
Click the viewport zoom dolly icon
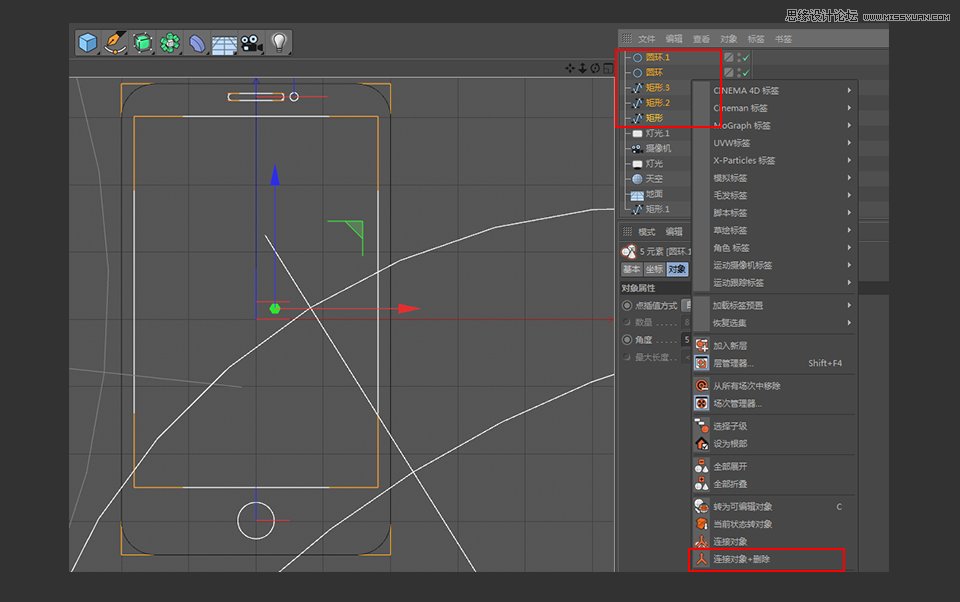click(582, 68)
